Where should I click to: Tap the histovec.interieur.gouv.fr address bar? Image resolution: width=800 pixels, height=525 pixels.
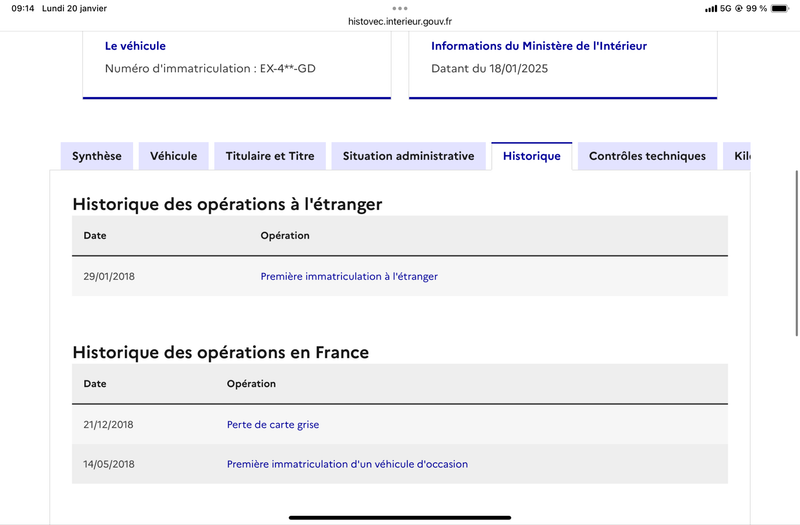[400, 21]
